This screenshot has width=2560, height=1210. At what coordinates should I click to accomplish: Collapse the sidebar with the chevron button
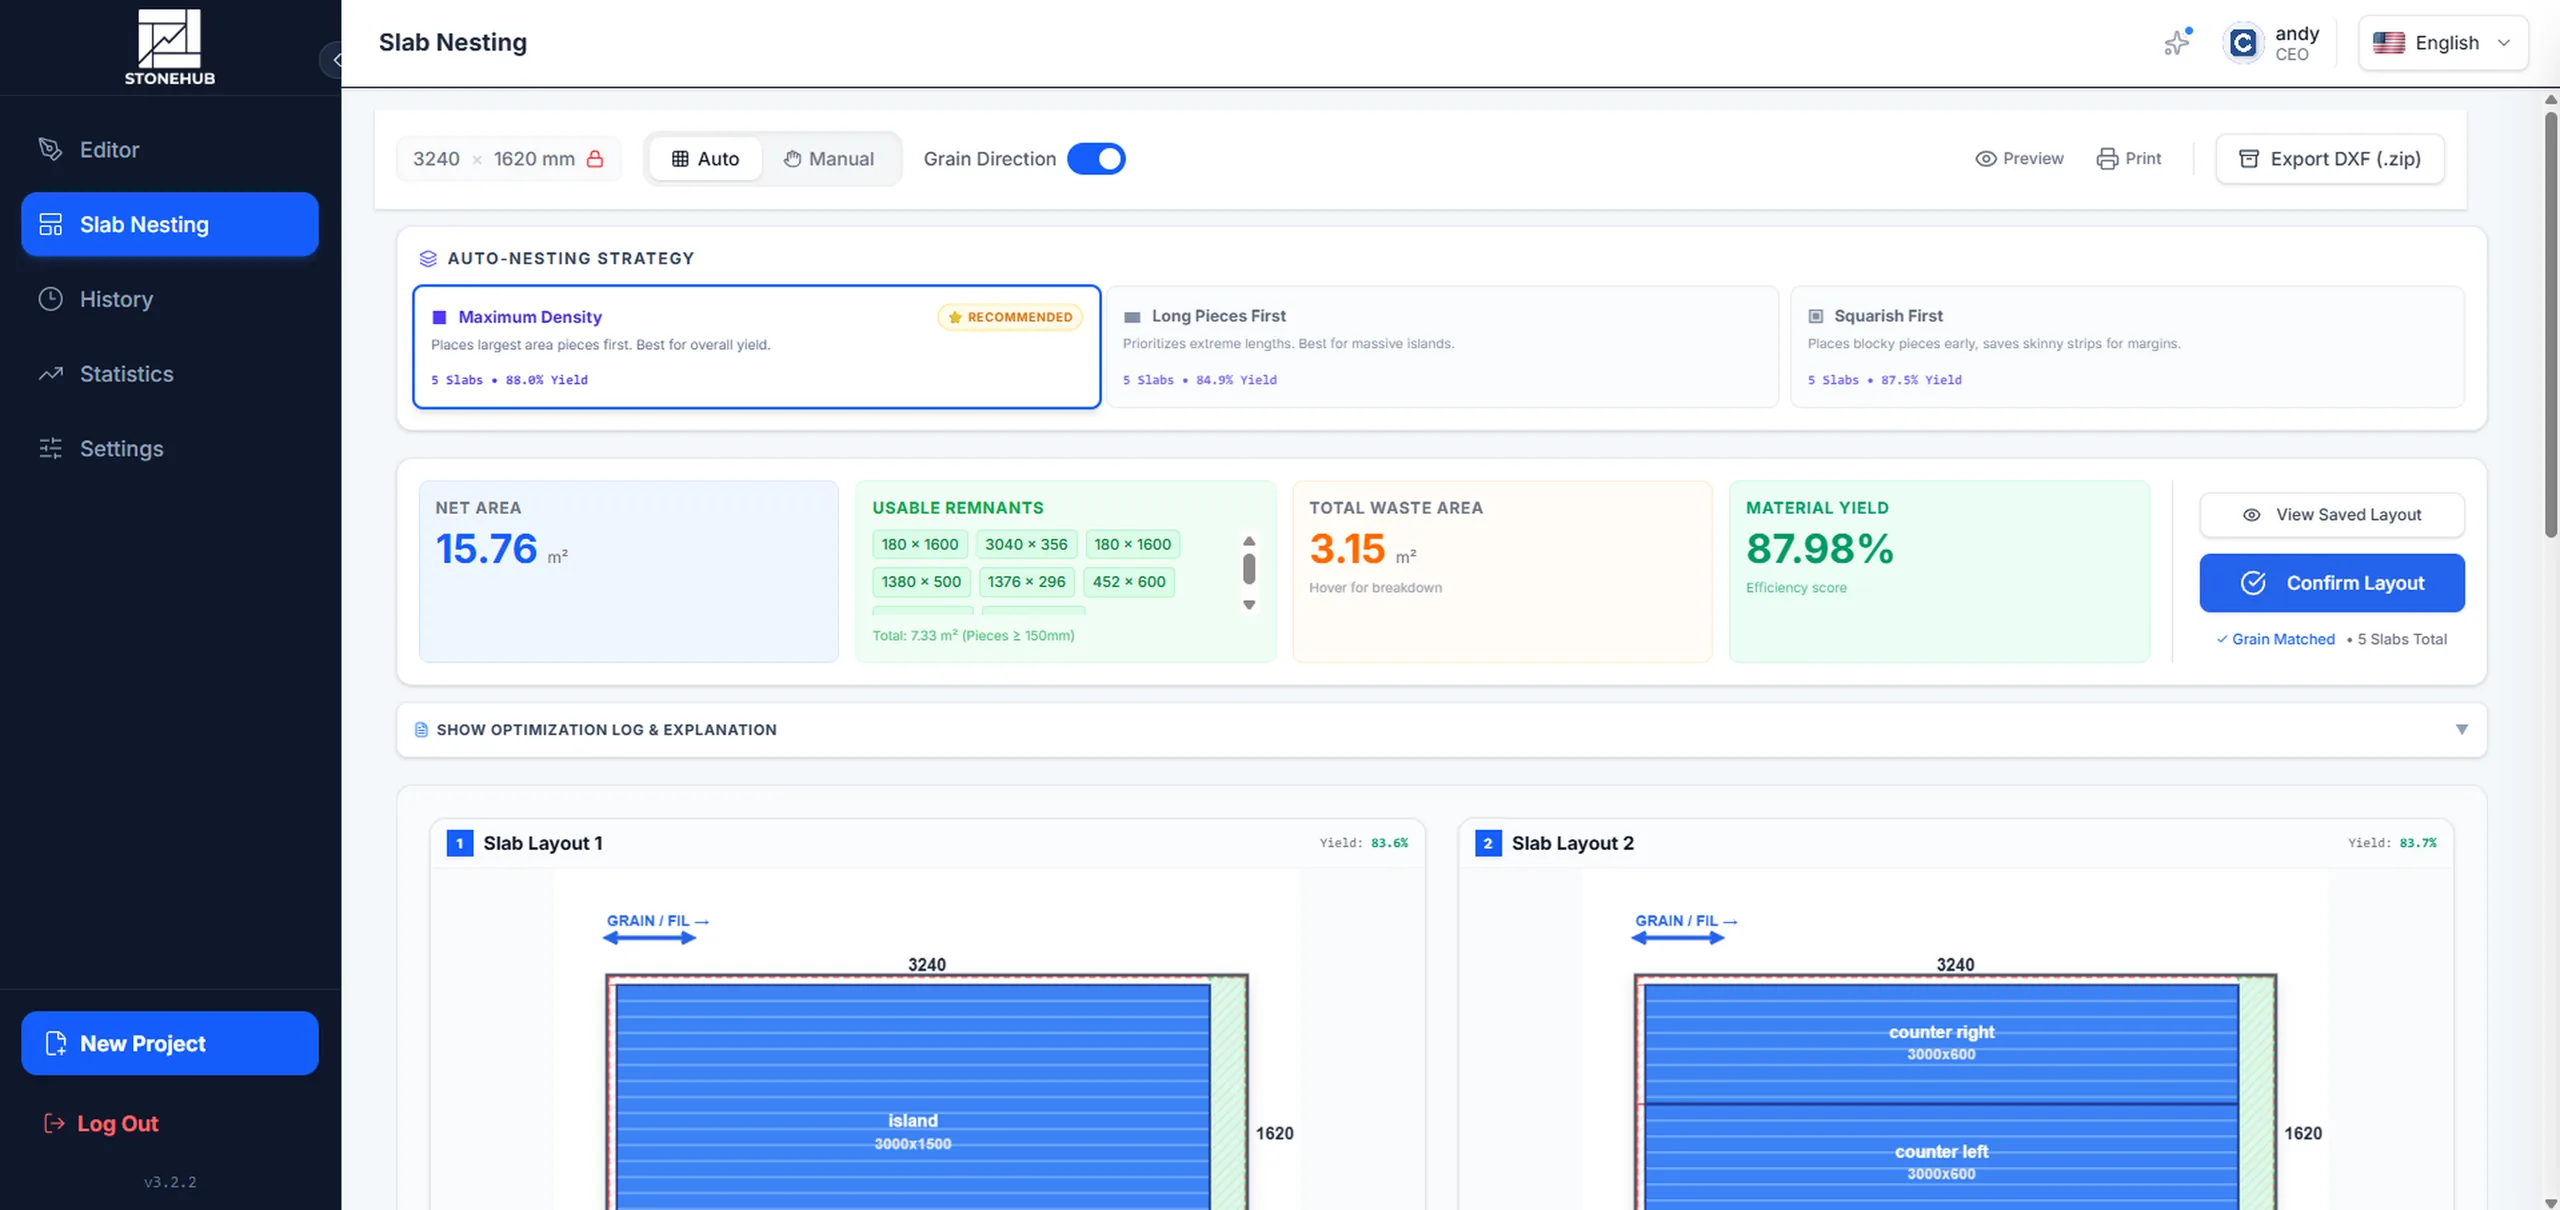(334, 60)
